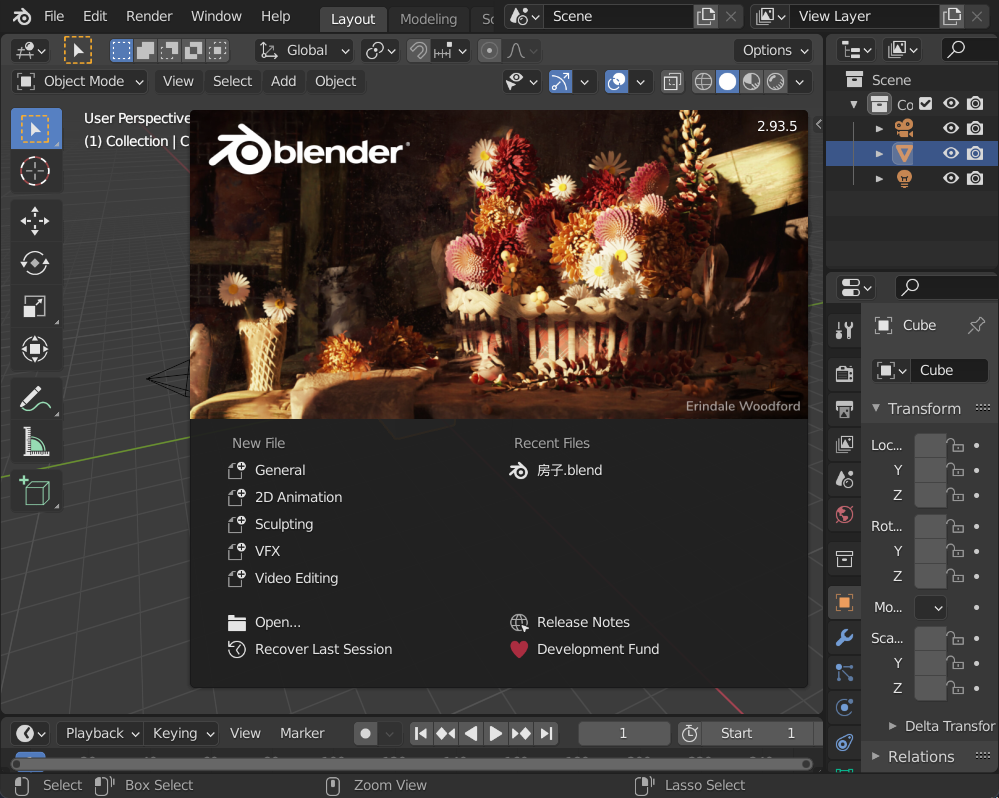This screenshot has height=798, width=999.
Task: Open the Edit menu
Action: click(95, 17)
